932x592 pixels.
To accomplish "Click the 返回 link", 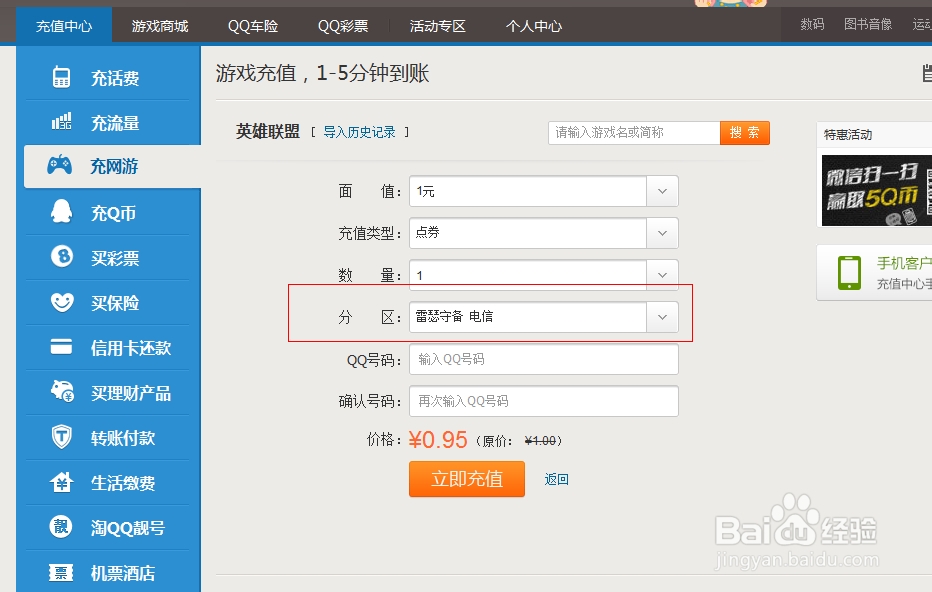I will pos(556,479).
